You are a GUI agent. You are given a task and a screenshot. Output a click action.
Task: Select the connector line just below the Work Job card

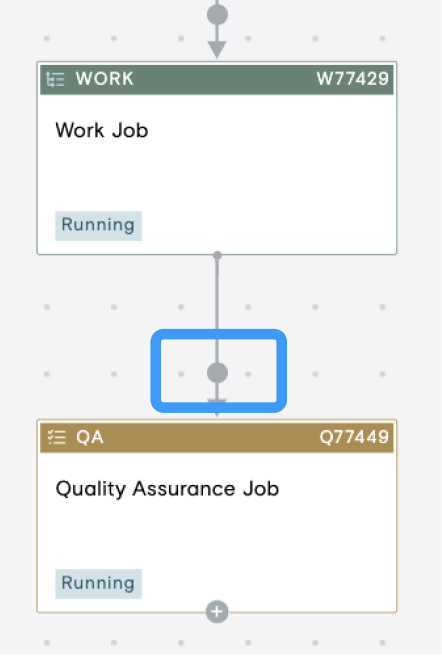(x=217, y=294)
